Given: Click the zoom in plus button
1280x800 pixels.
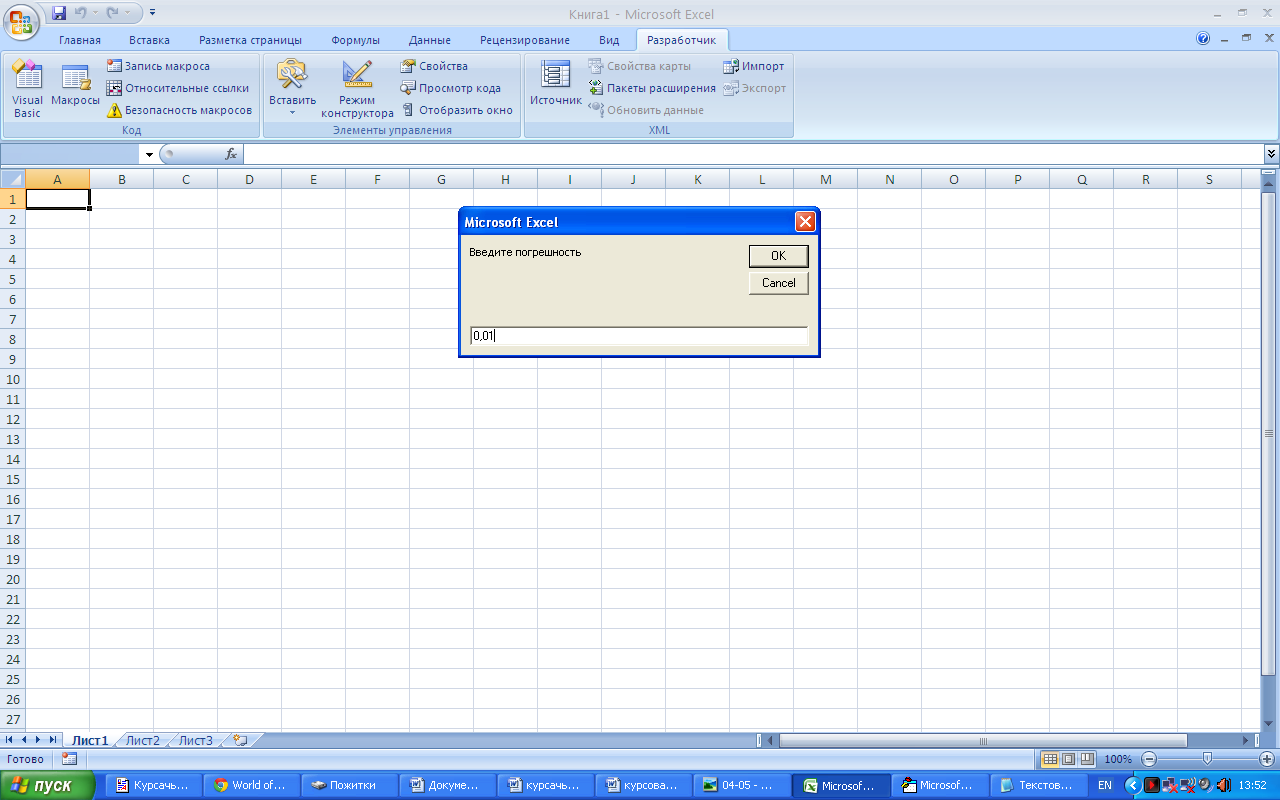Looking at the screenshot, I should point(1267,759).
